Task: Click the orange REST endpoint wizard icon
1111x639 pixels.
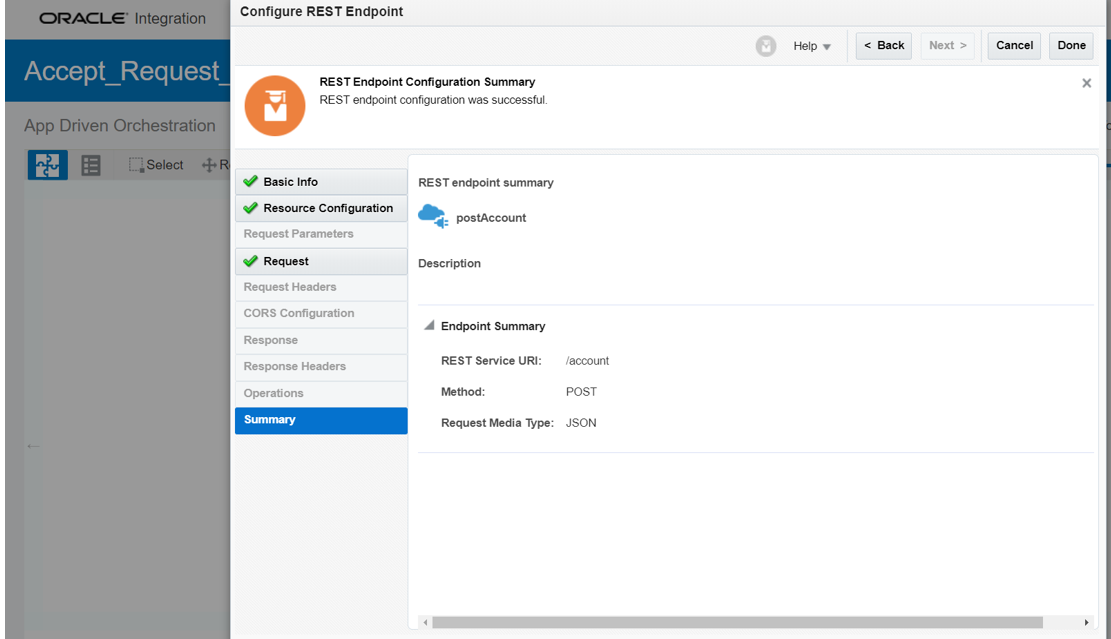Action: (275, 106)
